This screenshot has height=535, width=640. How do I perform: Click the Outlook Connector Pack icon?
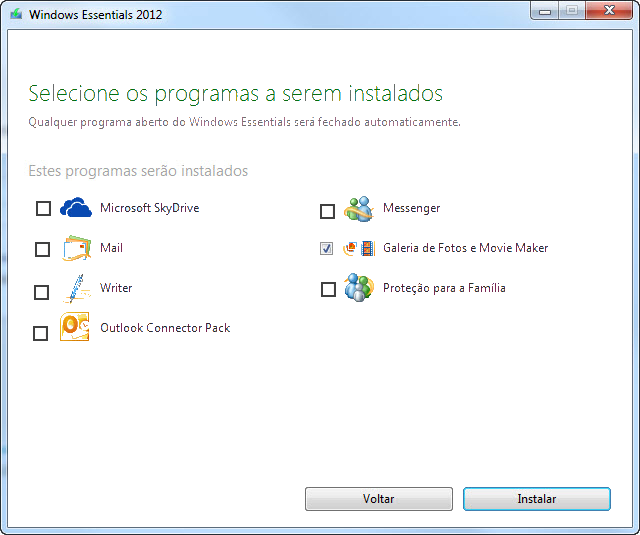coord(75,327)
